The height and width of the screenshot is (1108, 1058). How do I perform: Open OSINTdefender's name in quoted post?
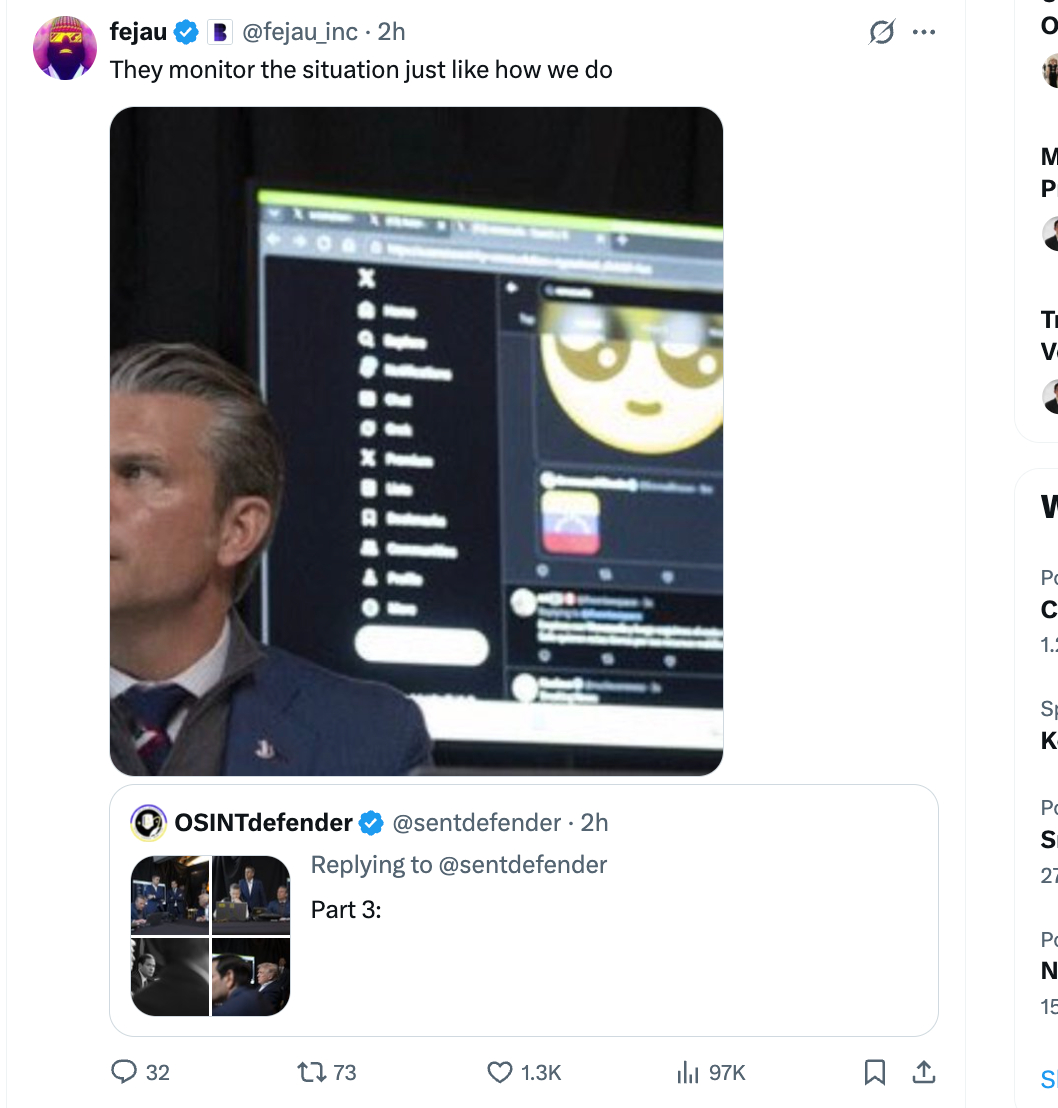coord(263,823)
